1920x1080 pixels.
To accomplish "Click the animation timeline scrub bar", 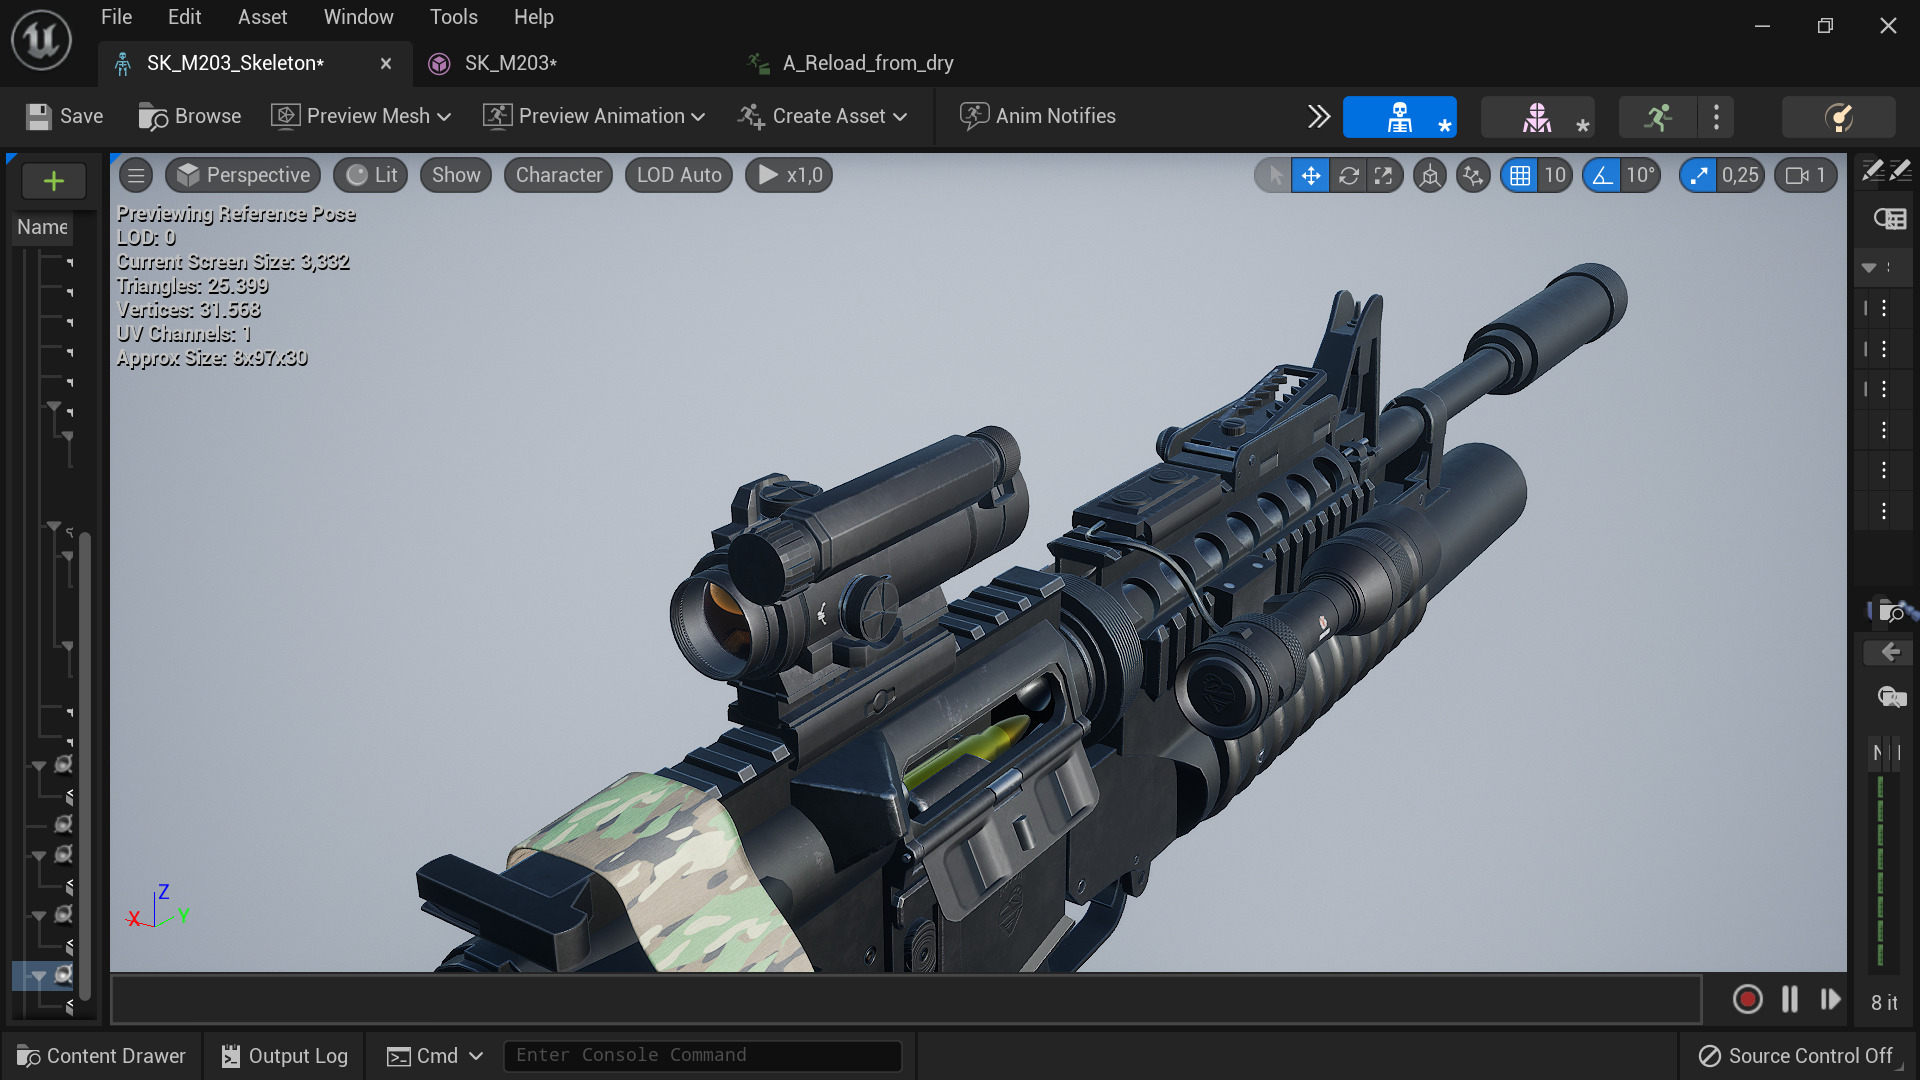I will [x=906, y=1000].
